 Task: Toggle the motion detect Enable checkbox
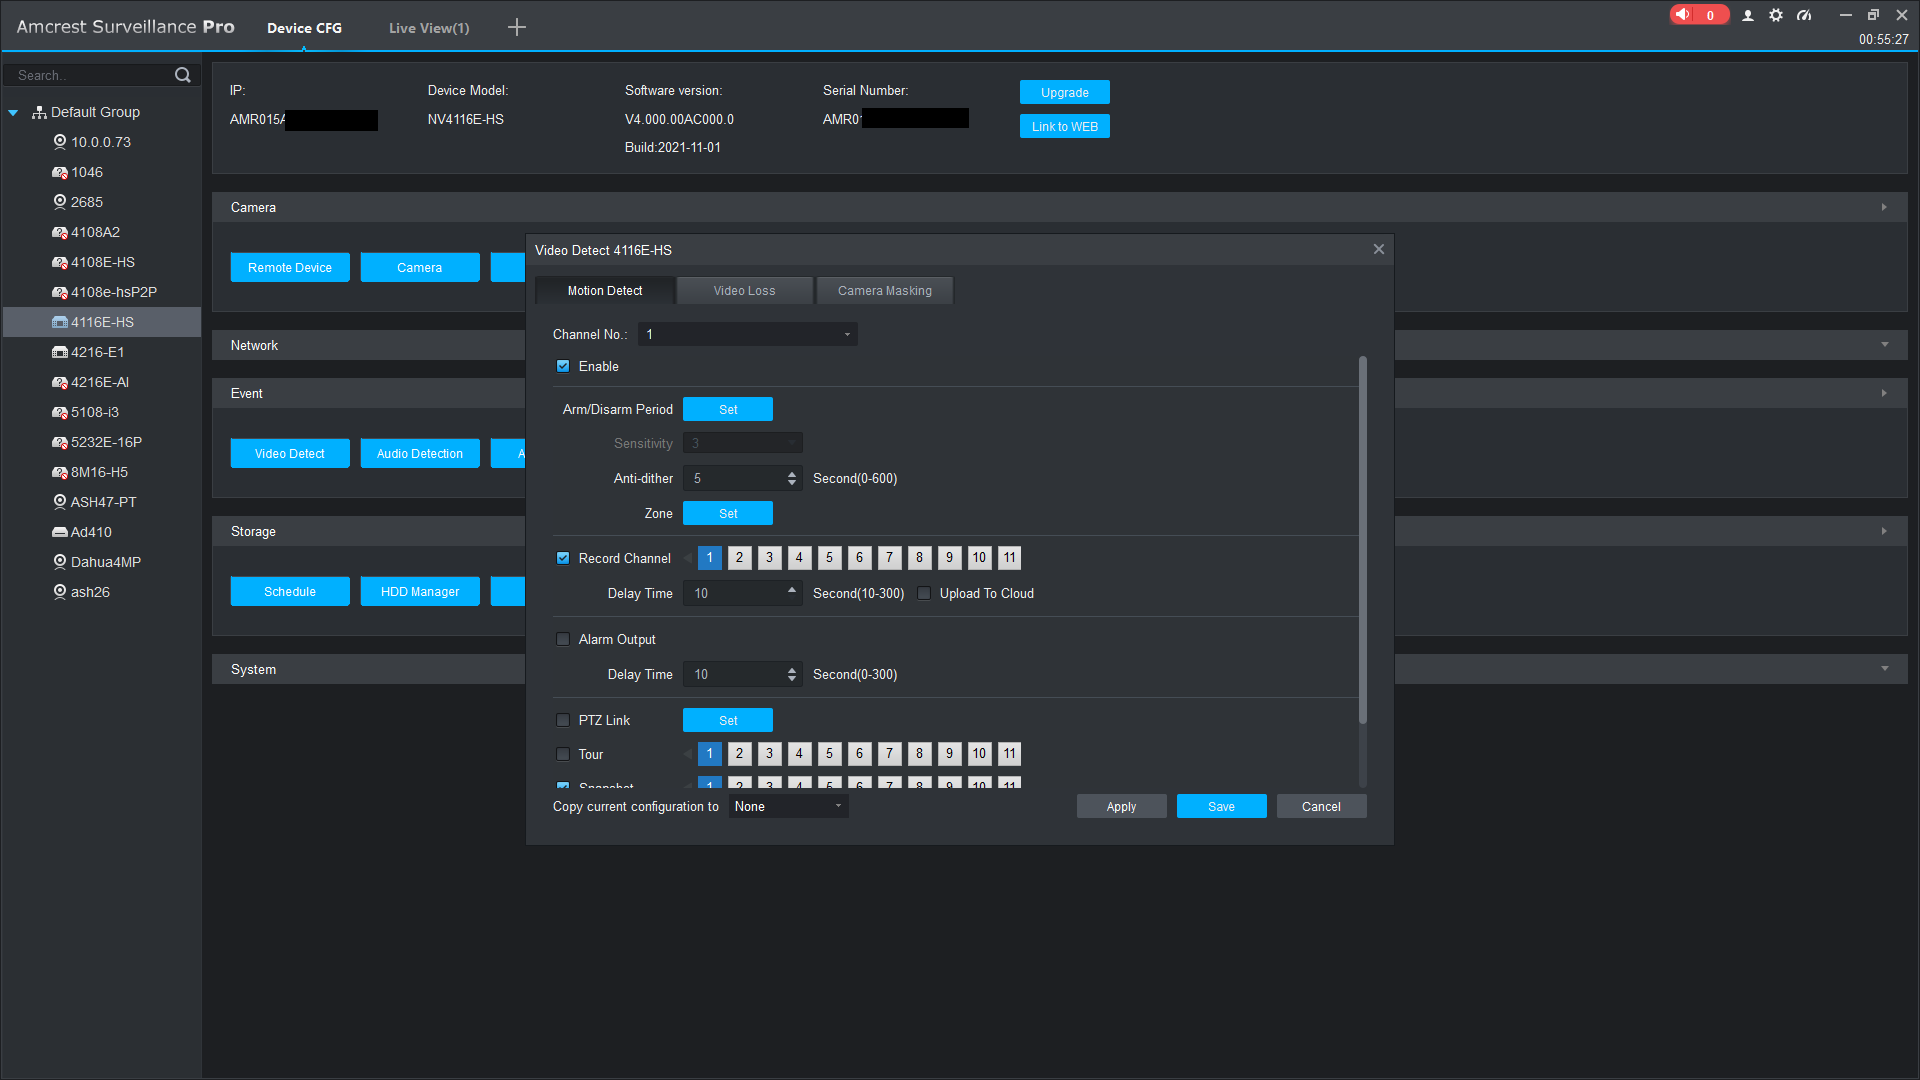[563, 366]
